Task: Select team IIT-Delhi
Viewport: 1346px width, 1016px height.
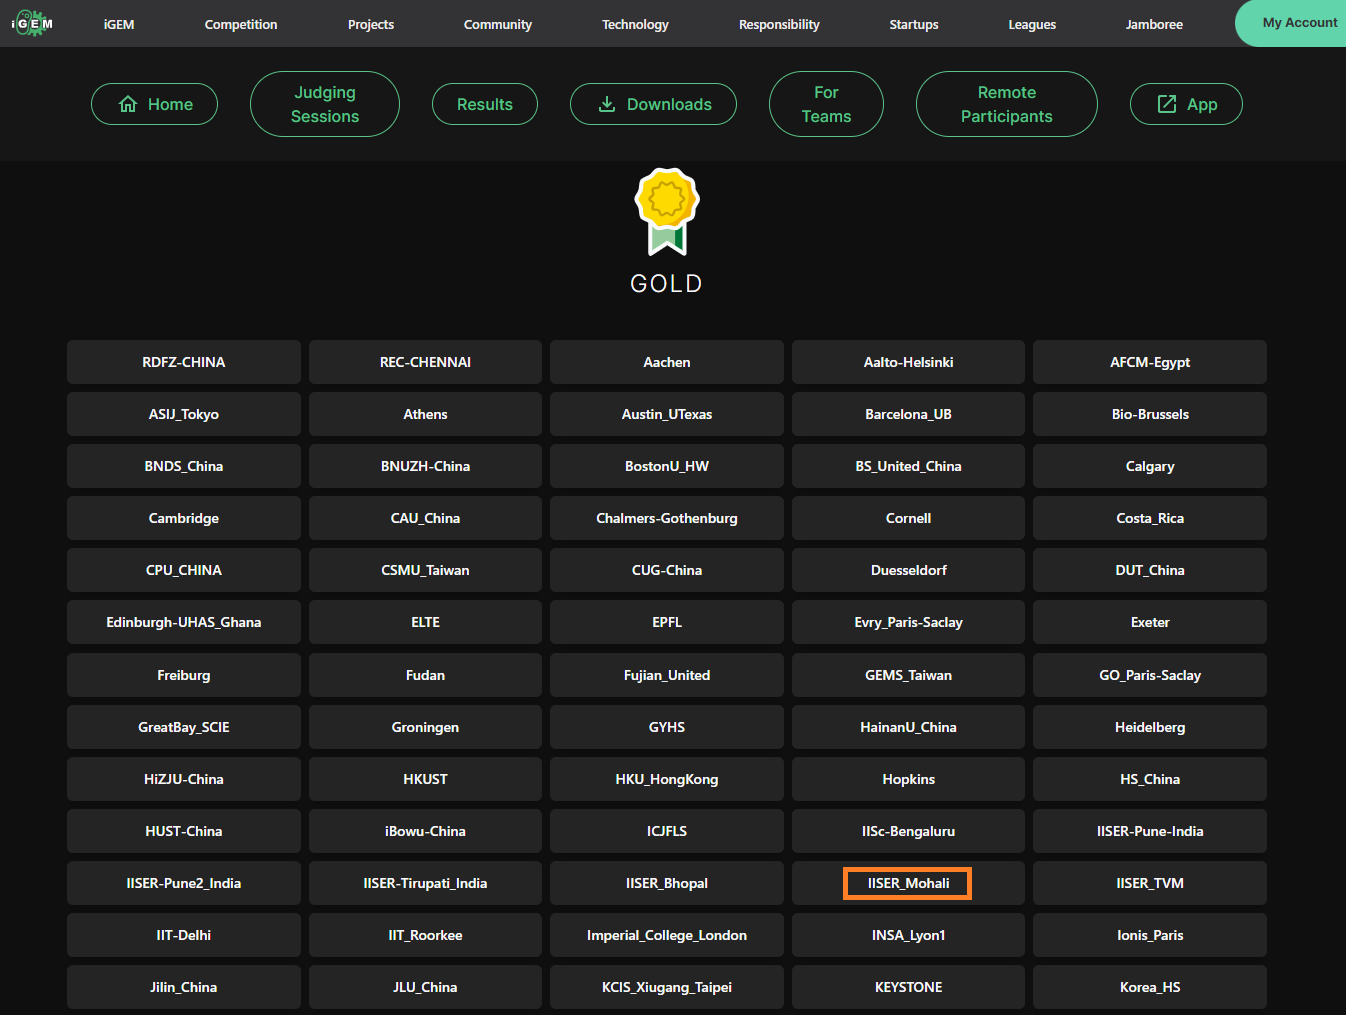Action: click(184, 935)
